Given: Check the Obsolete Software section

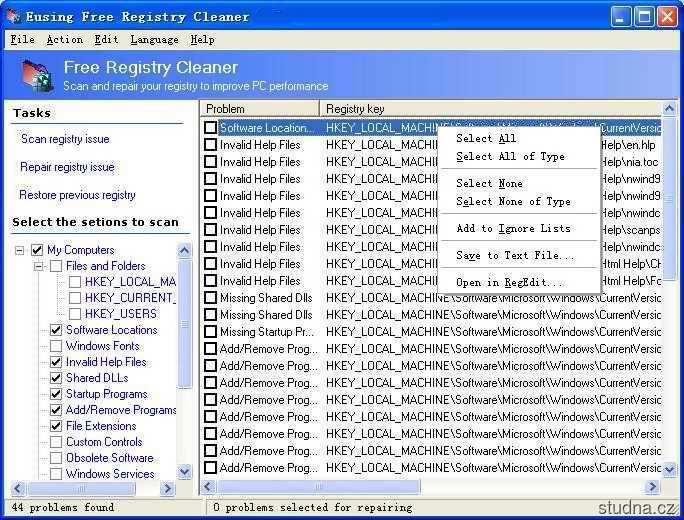Looking at the screenshot, I should coord(56,458).
